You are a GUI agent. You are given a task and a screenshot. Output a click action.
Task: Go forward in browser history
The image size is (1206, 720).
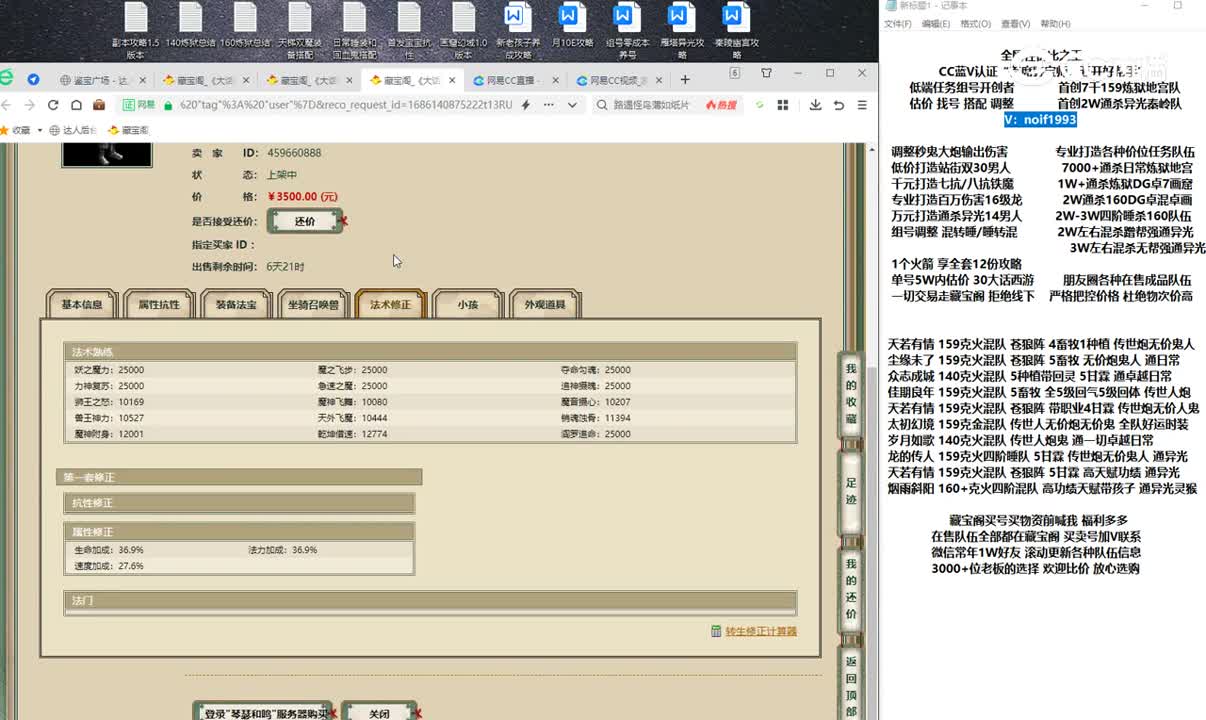tap(30, 105)
